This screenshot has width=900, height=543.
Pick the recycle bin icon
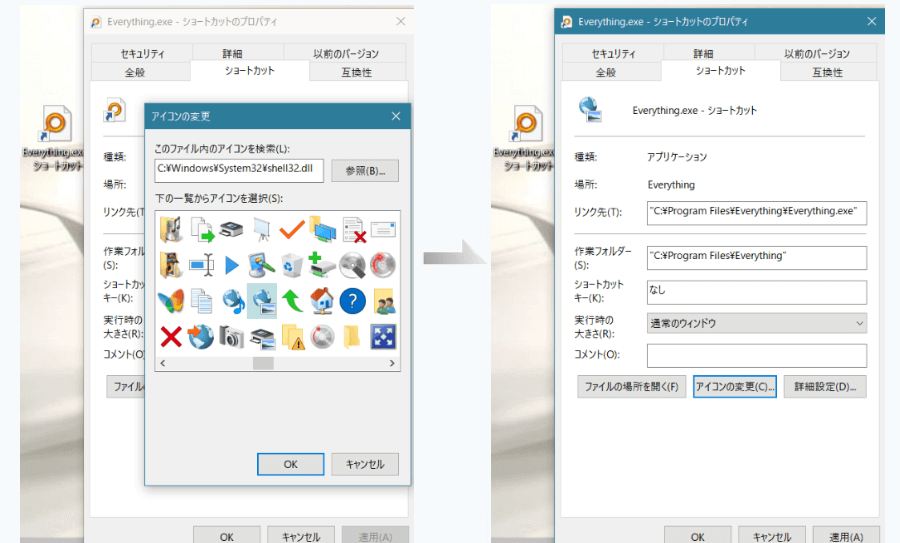point(292,265)
